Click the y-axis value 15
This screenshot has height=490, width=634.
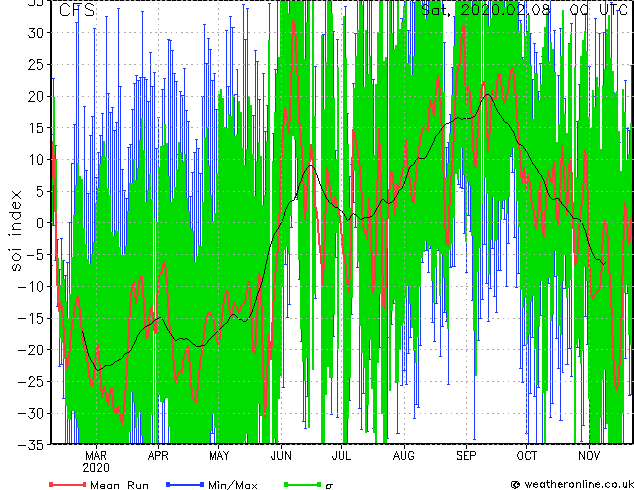(36, 128)
